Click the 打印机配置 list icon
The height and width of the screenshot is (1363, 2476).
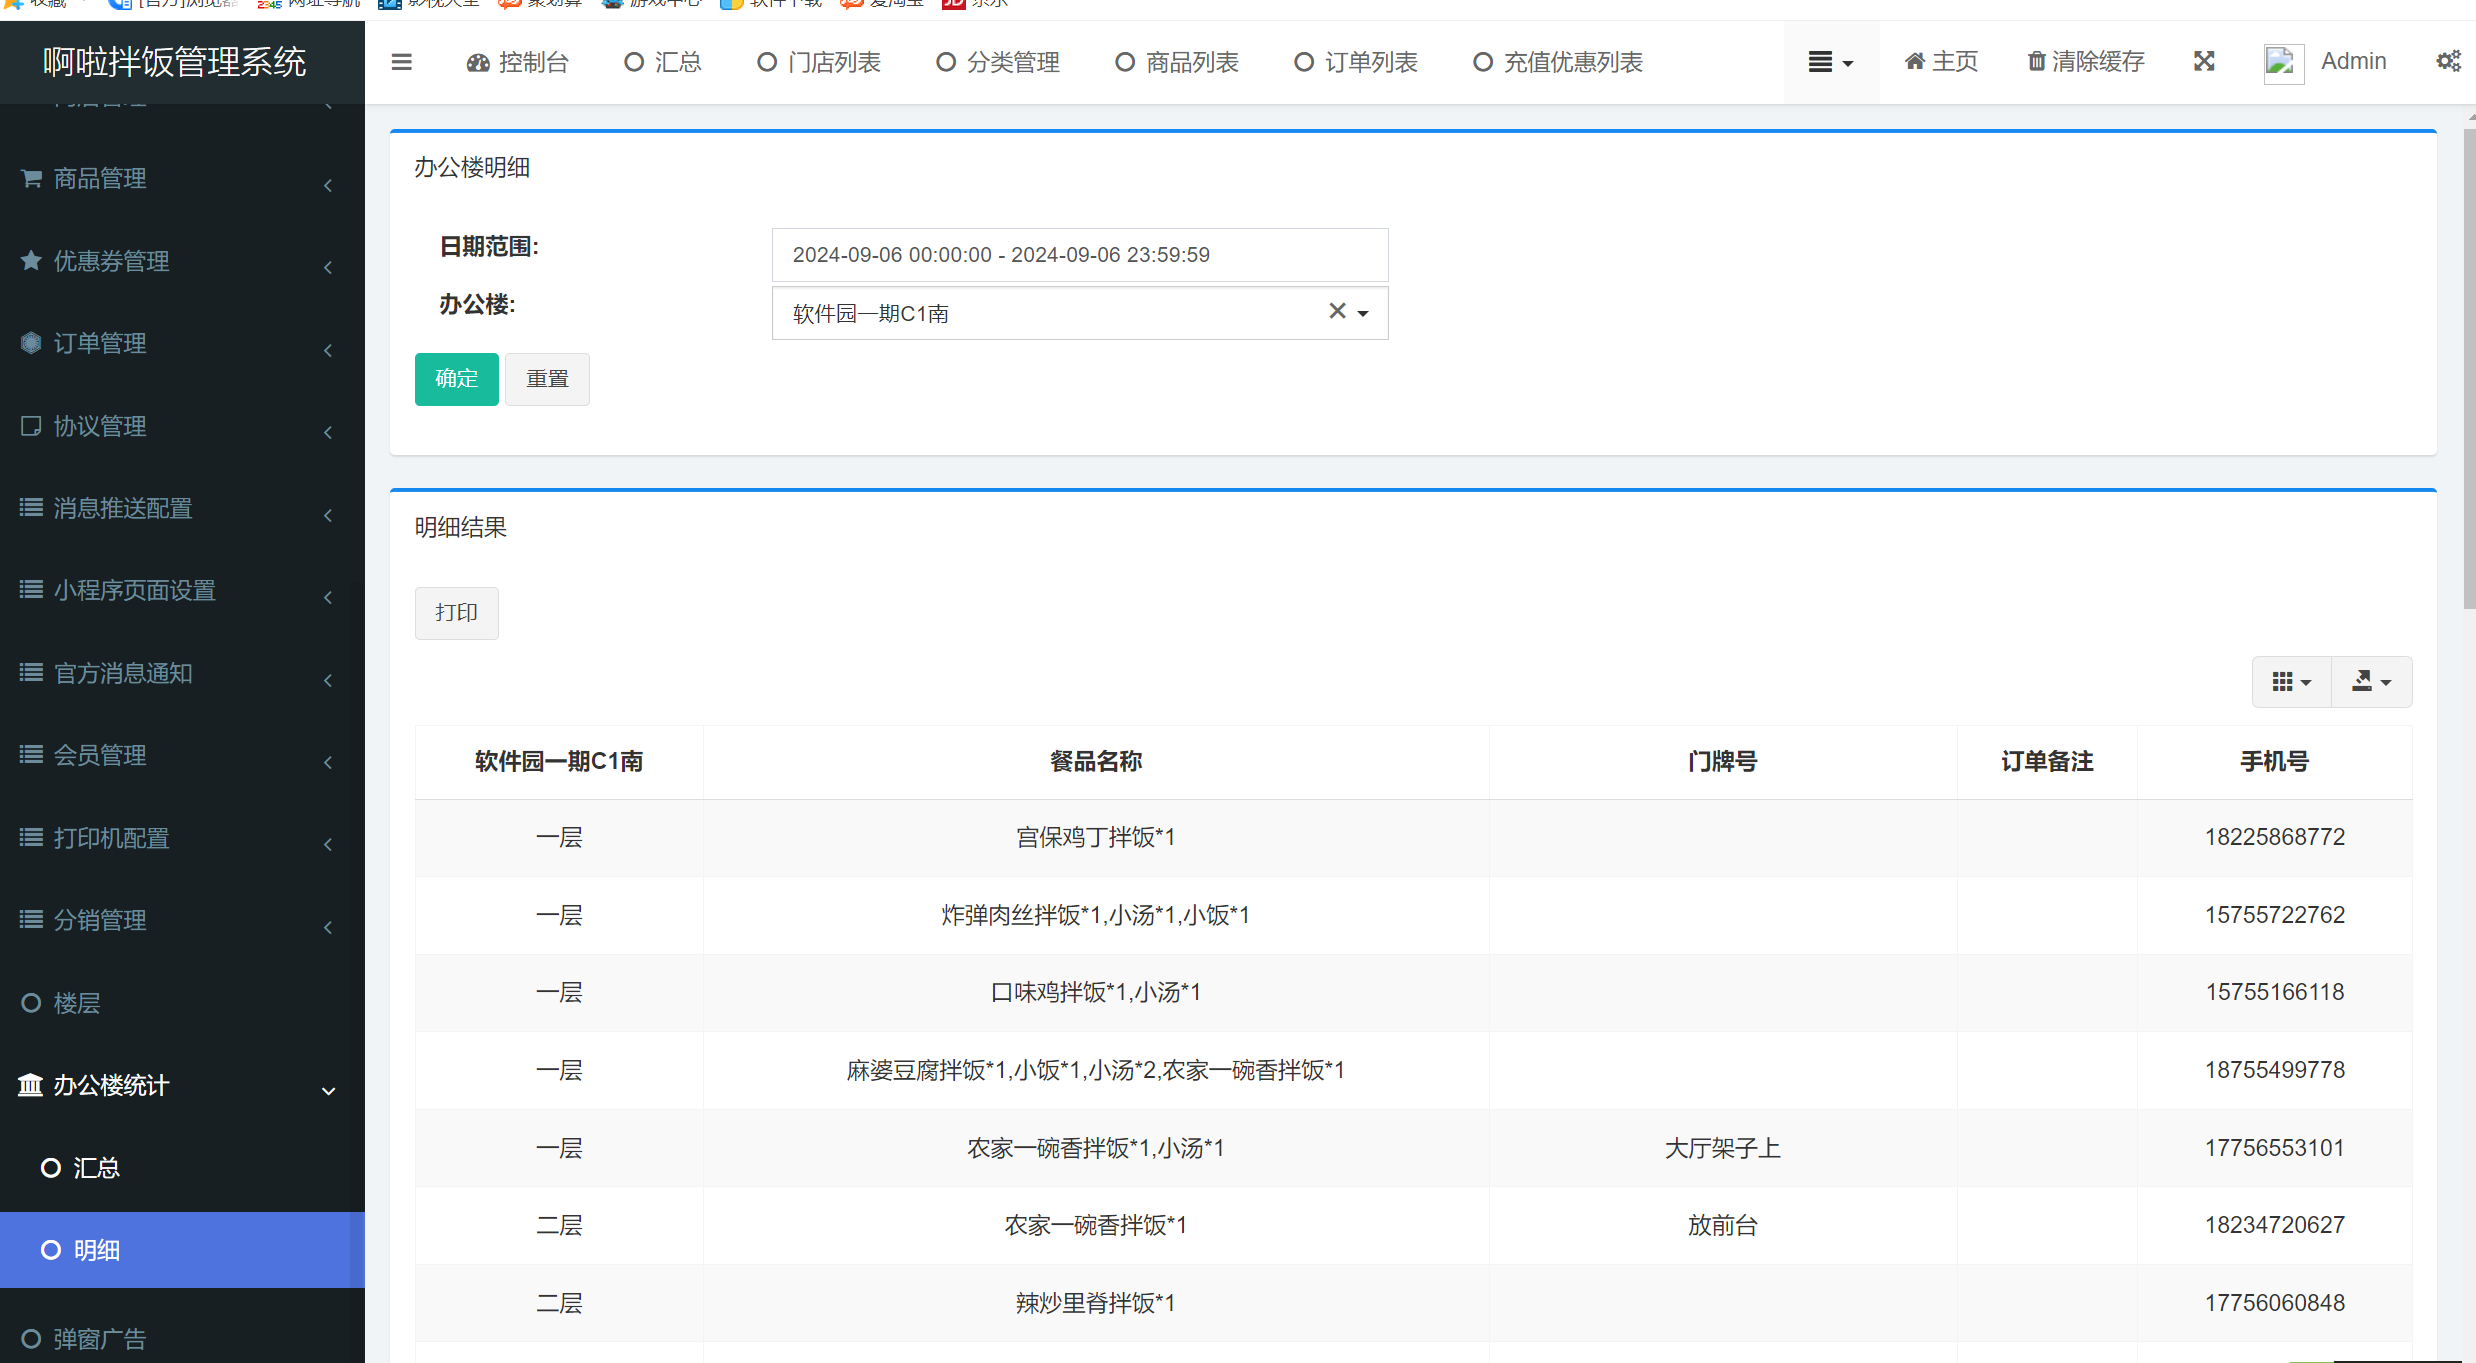[31, 838]
